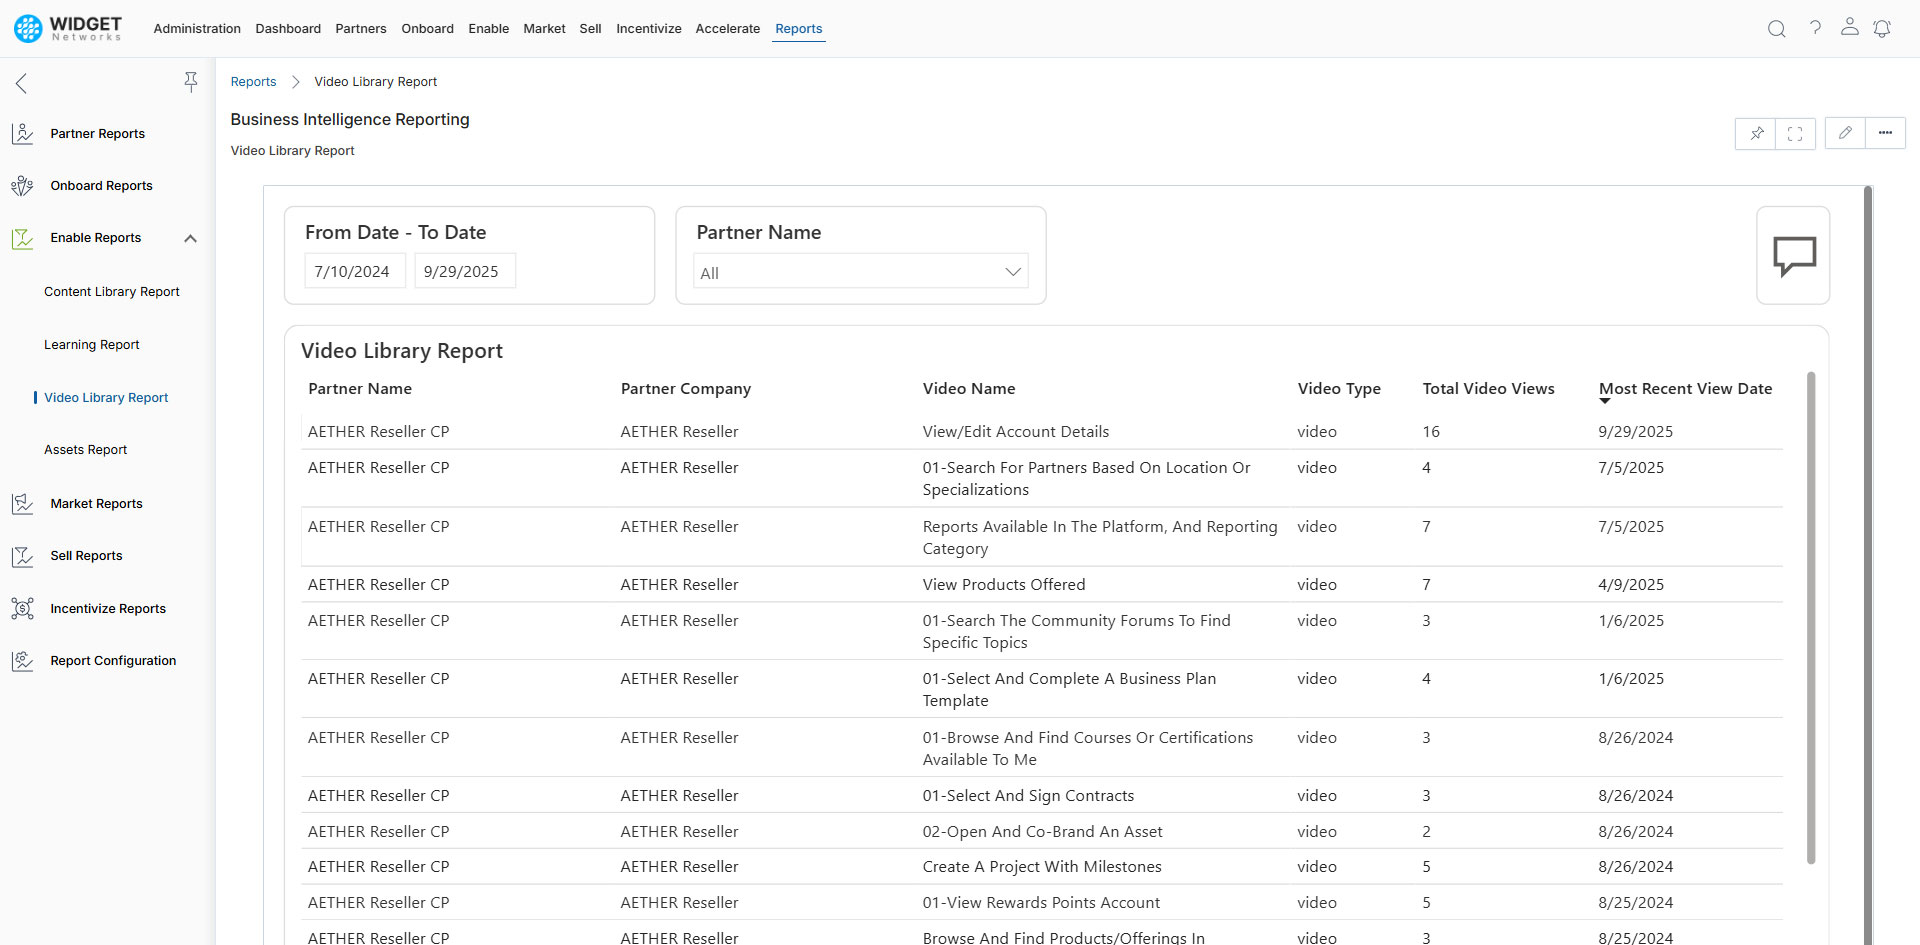The height and width of the screenshot is (945, 1920).
Task: Click the From Date field 7/10/2024
Action: pos(354,272)
